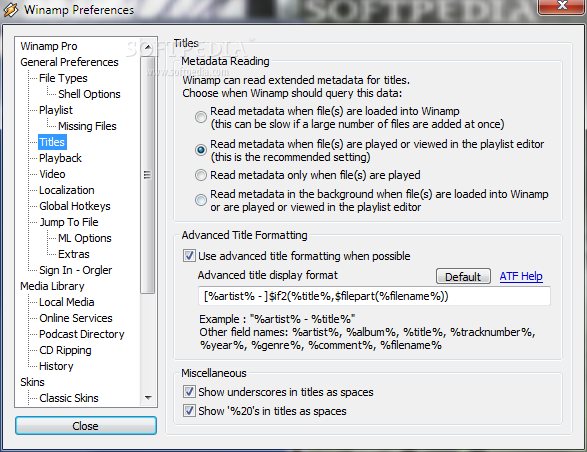Open ML Options under Jump To File

pyautogui.click(x=85, y=238)
